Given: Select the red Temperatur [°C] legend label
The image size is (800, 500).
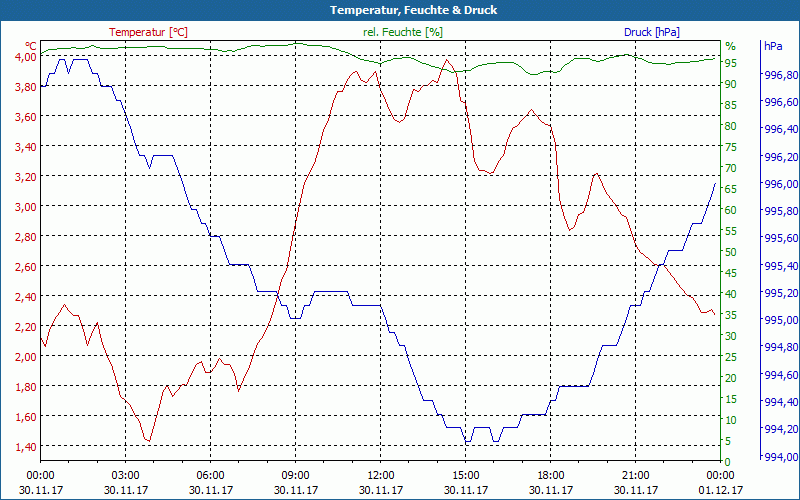Looking at the screenshot, I should click(x=148, y=32).
